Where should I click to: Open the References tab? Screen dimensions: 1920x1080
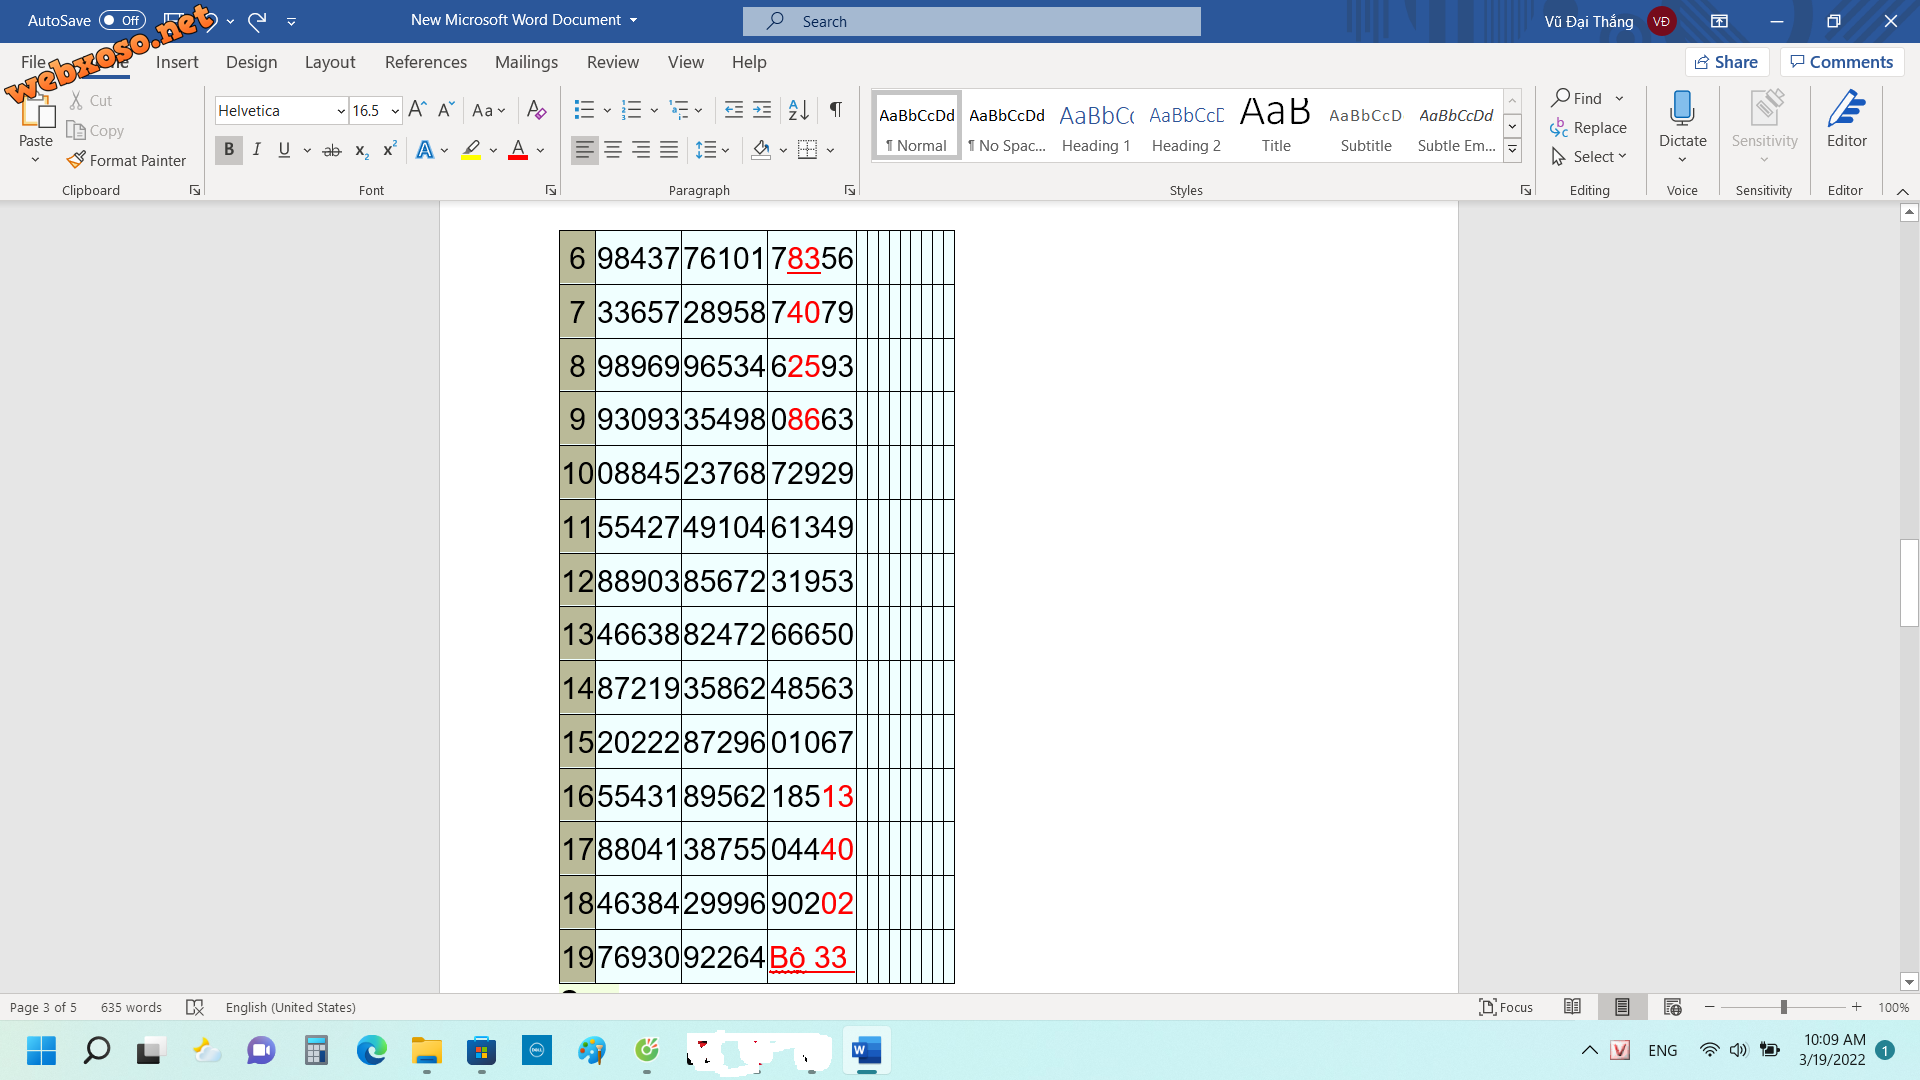coord(426,62)
